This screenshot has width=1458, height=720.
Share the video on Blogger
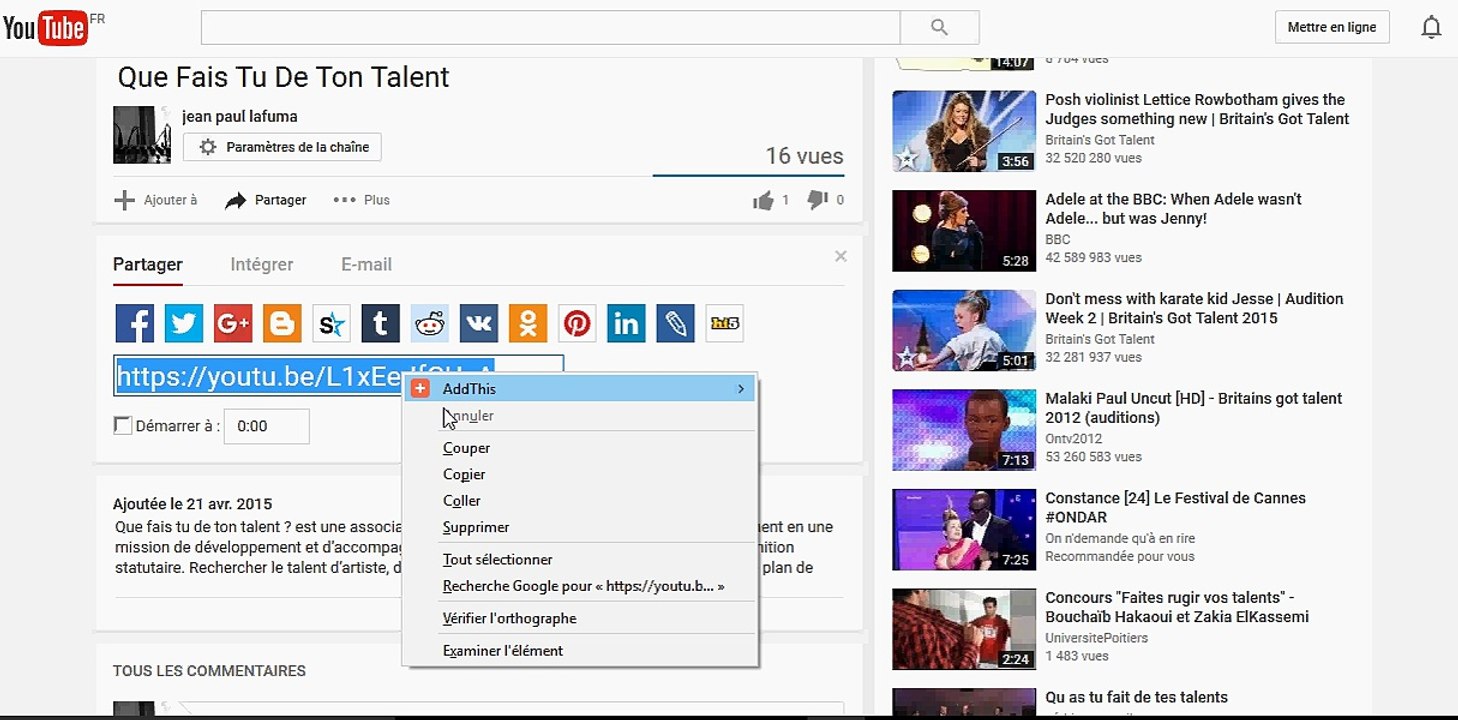point(282,323)
